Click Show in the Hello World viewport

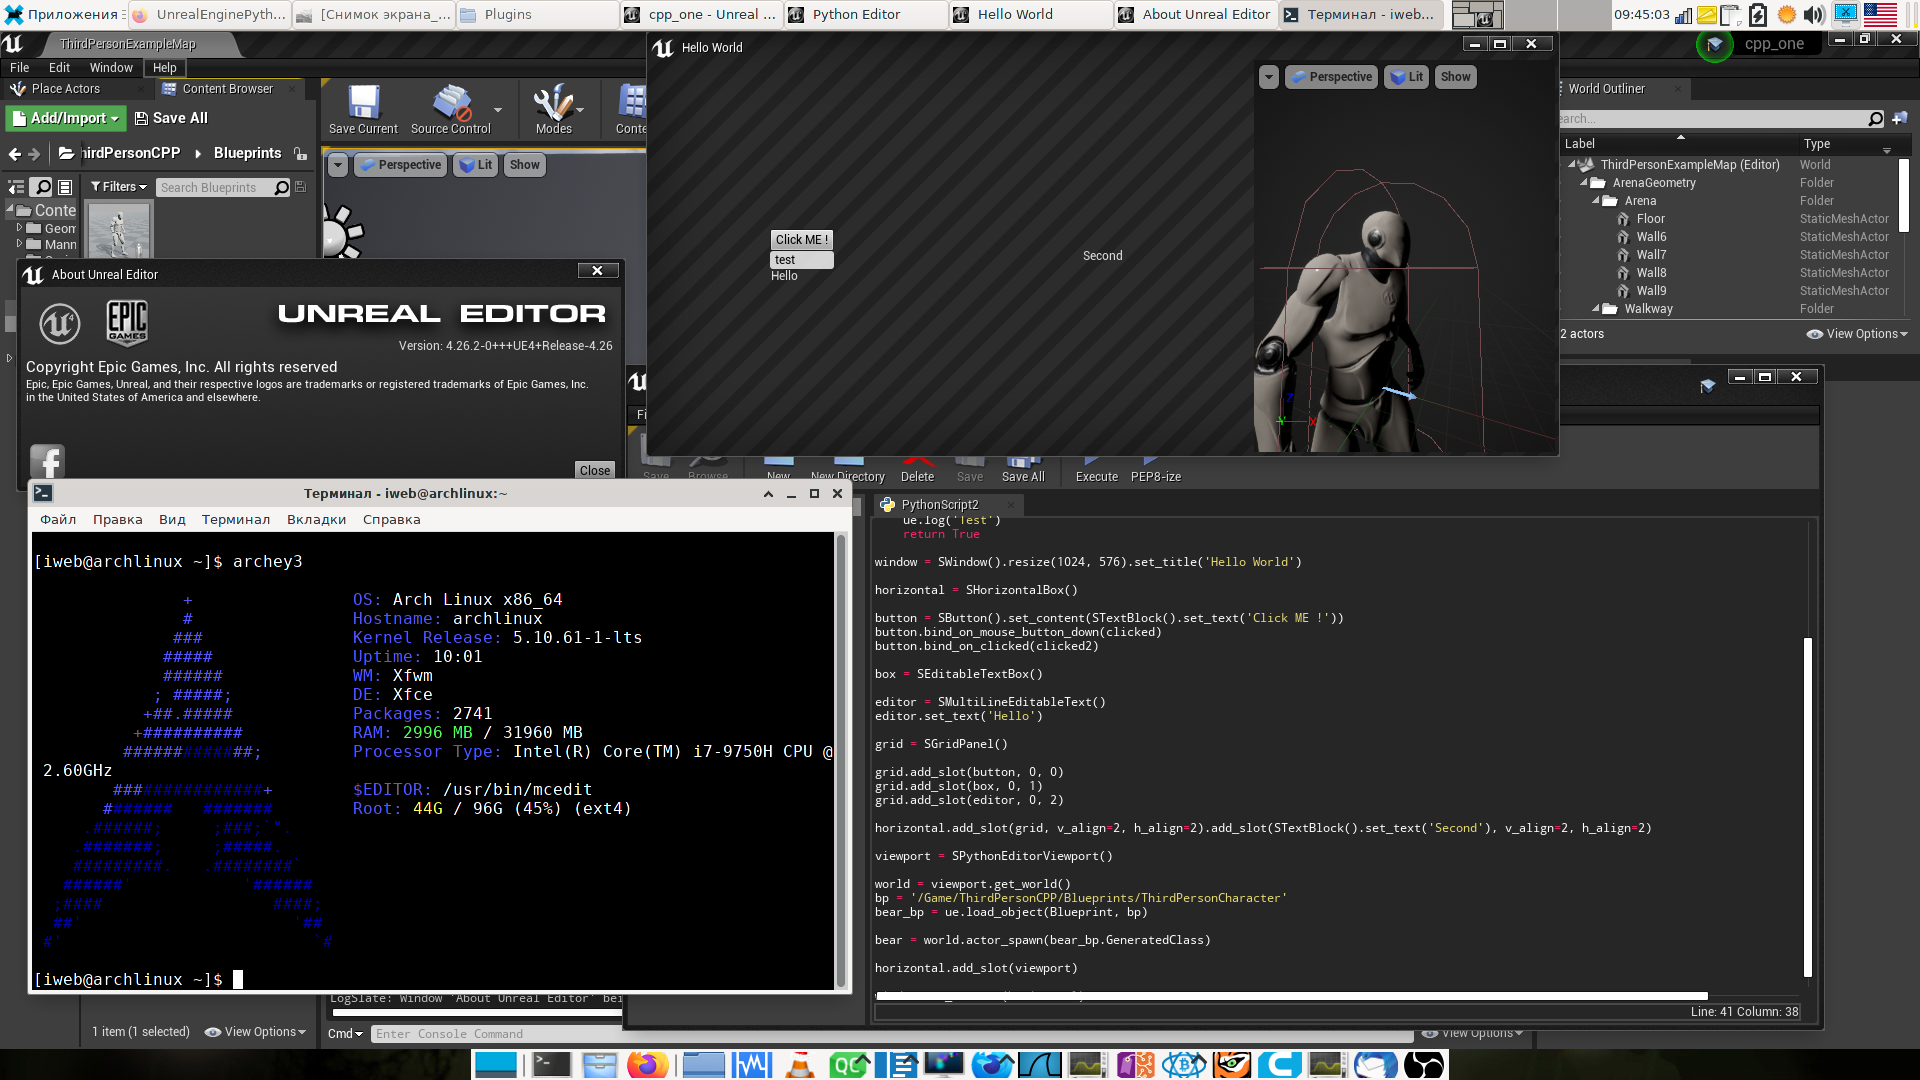click(x=1455, y=77)
